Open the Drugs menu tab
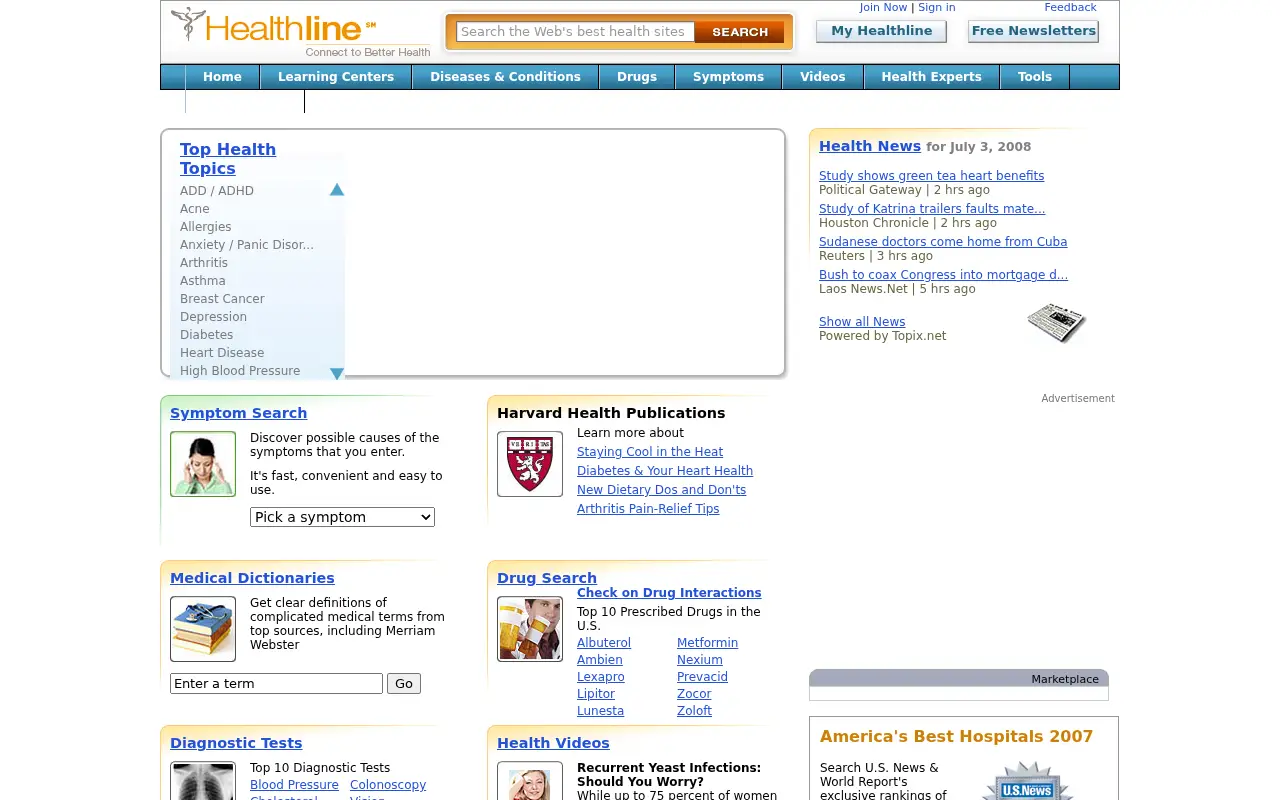The height and width of the screenshot is (800, 1280). click(637, 77)
